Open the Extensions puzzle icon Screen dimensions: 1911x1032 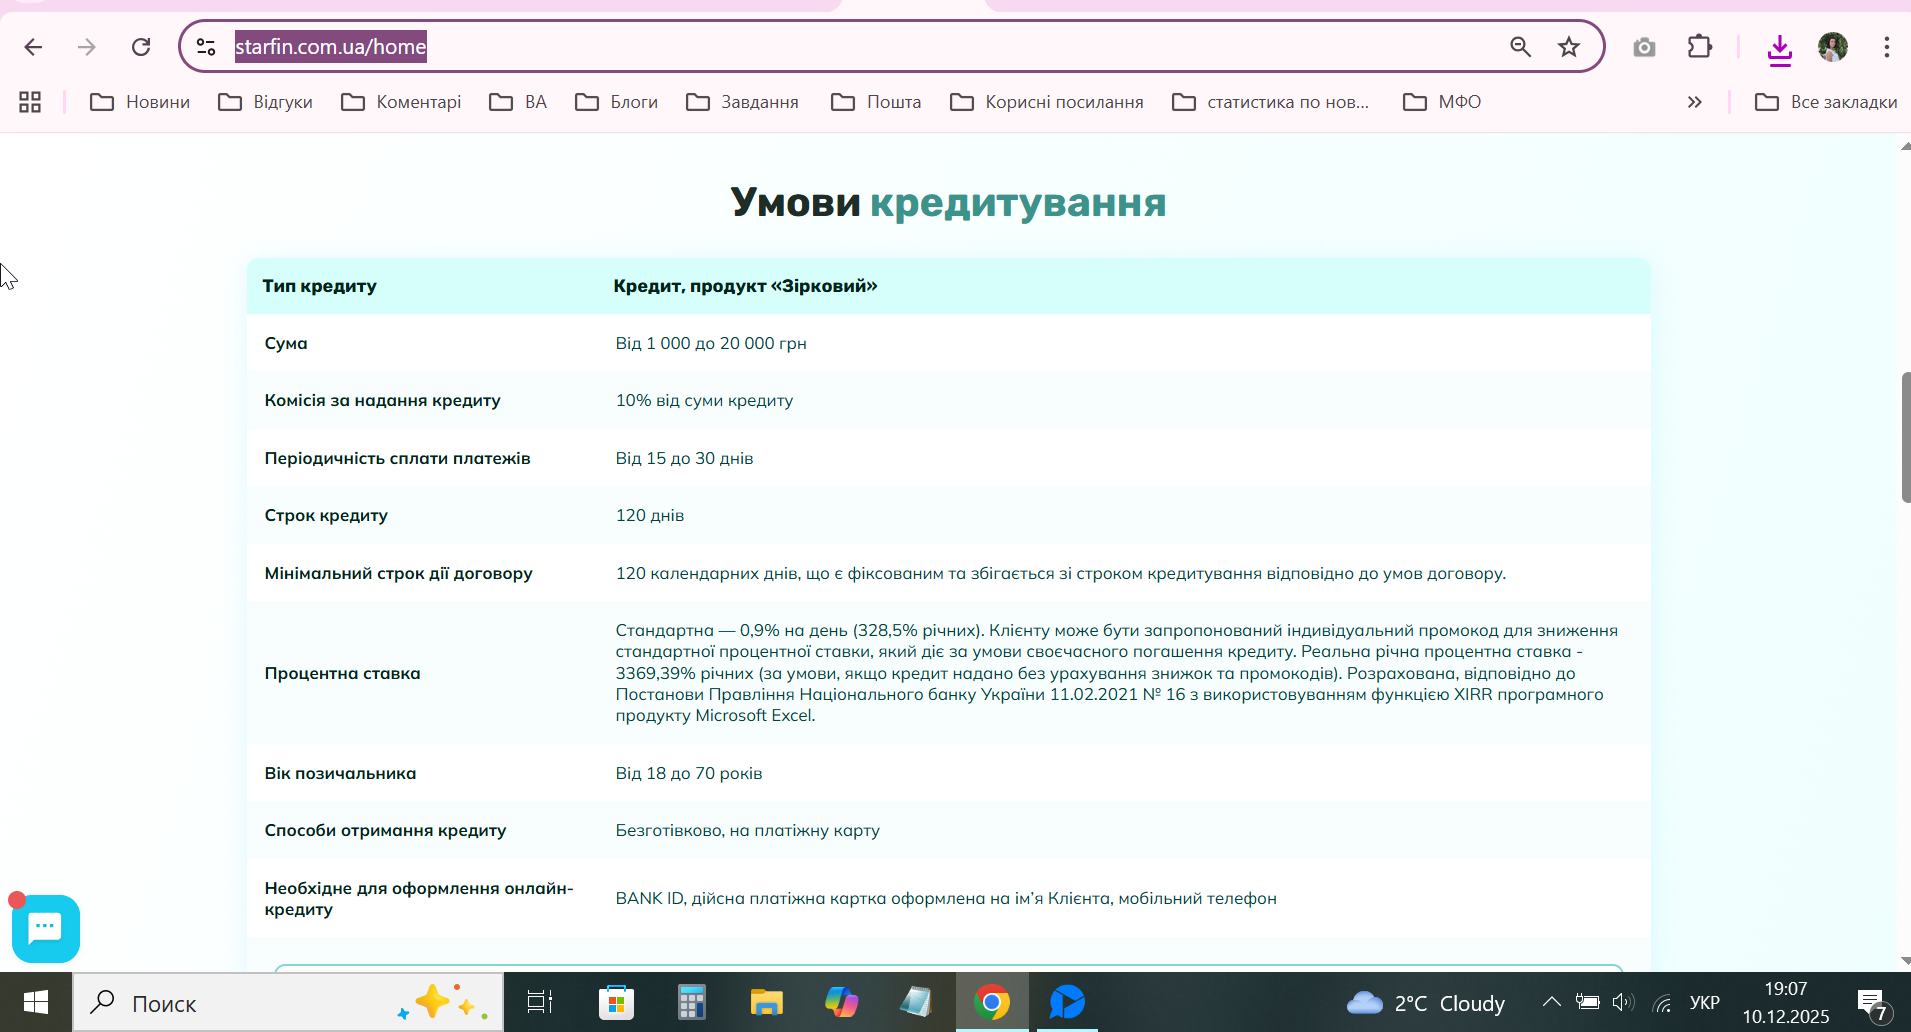click(x=1700, y=47)
